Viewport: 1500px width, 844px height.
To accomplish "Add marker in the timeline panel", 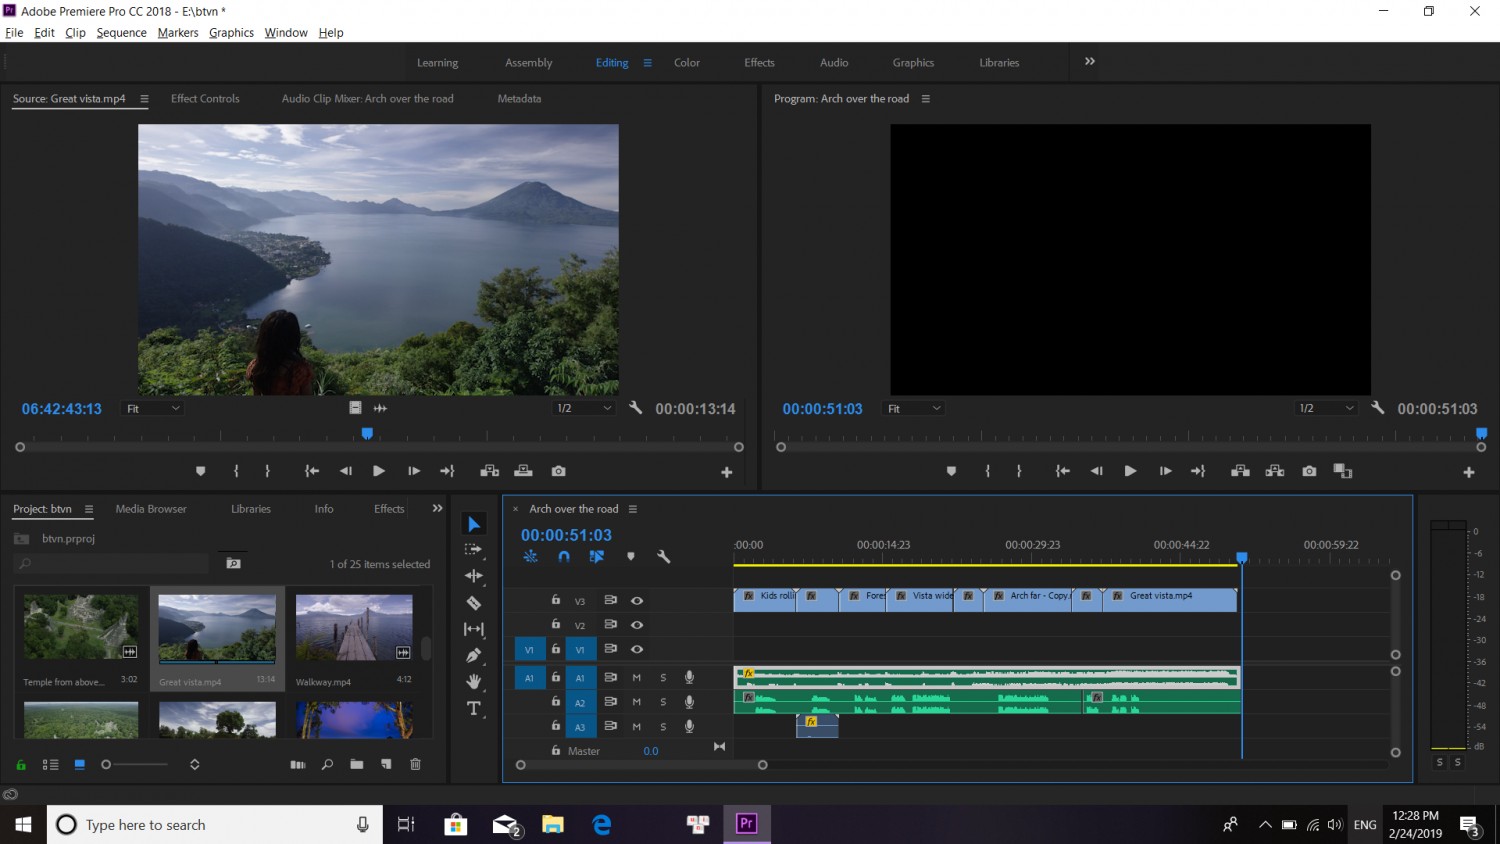I will coord(630,556).
